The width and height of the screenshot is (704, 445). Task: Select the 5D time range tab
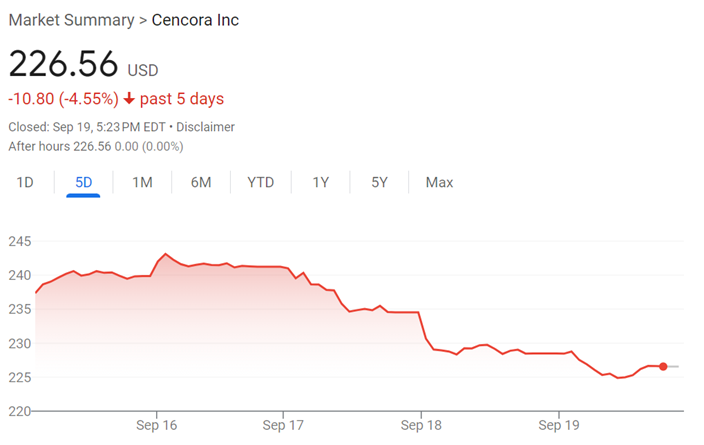point(84,182)
